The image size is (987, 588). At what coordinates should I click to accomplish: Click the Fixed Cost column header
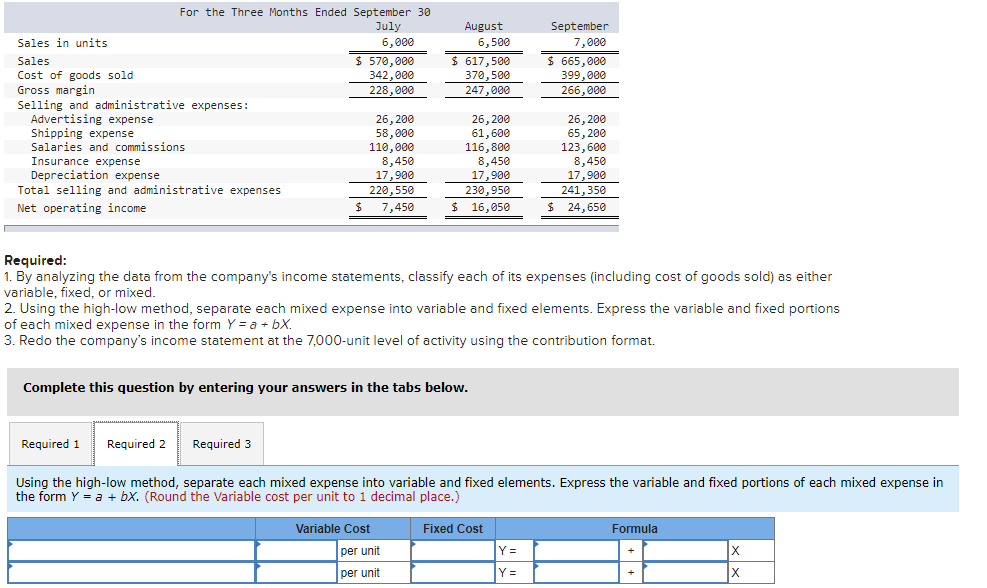(x=453, y=528)
